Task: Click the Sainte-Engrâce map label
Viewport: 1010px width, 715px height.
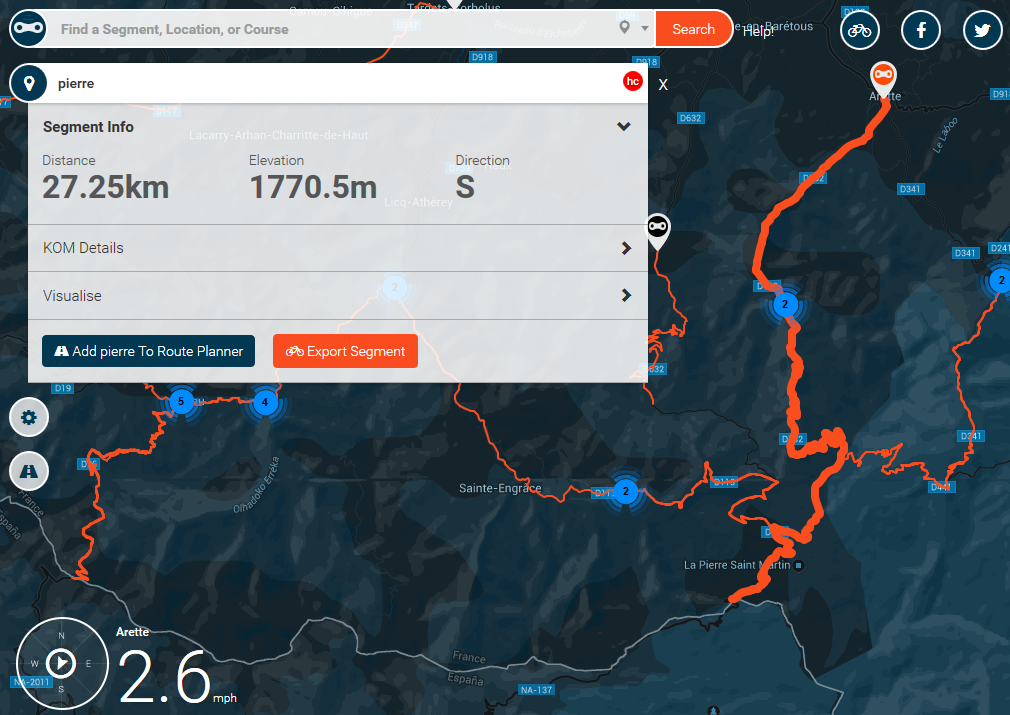Action: [x=500, y=488]
